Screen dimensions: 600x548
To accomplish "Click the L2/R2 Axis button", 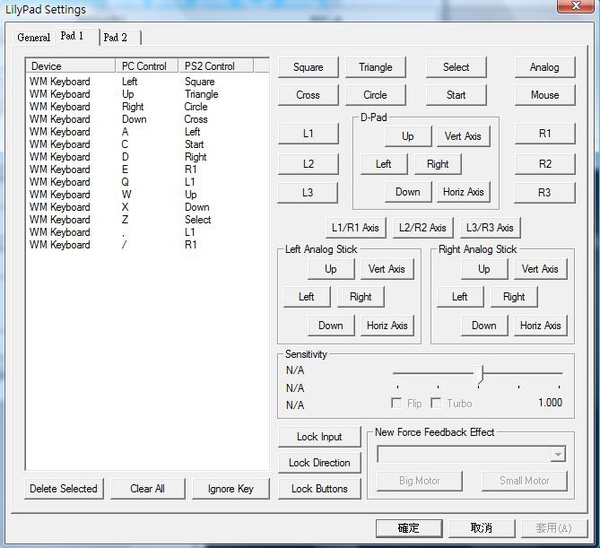I will click(423, 228).
